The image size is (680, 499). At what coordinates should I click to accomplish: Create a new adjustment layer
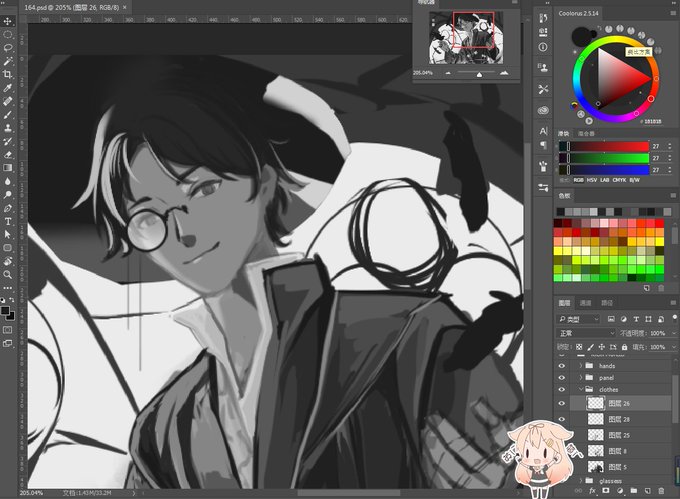click(x=620, y=491)
